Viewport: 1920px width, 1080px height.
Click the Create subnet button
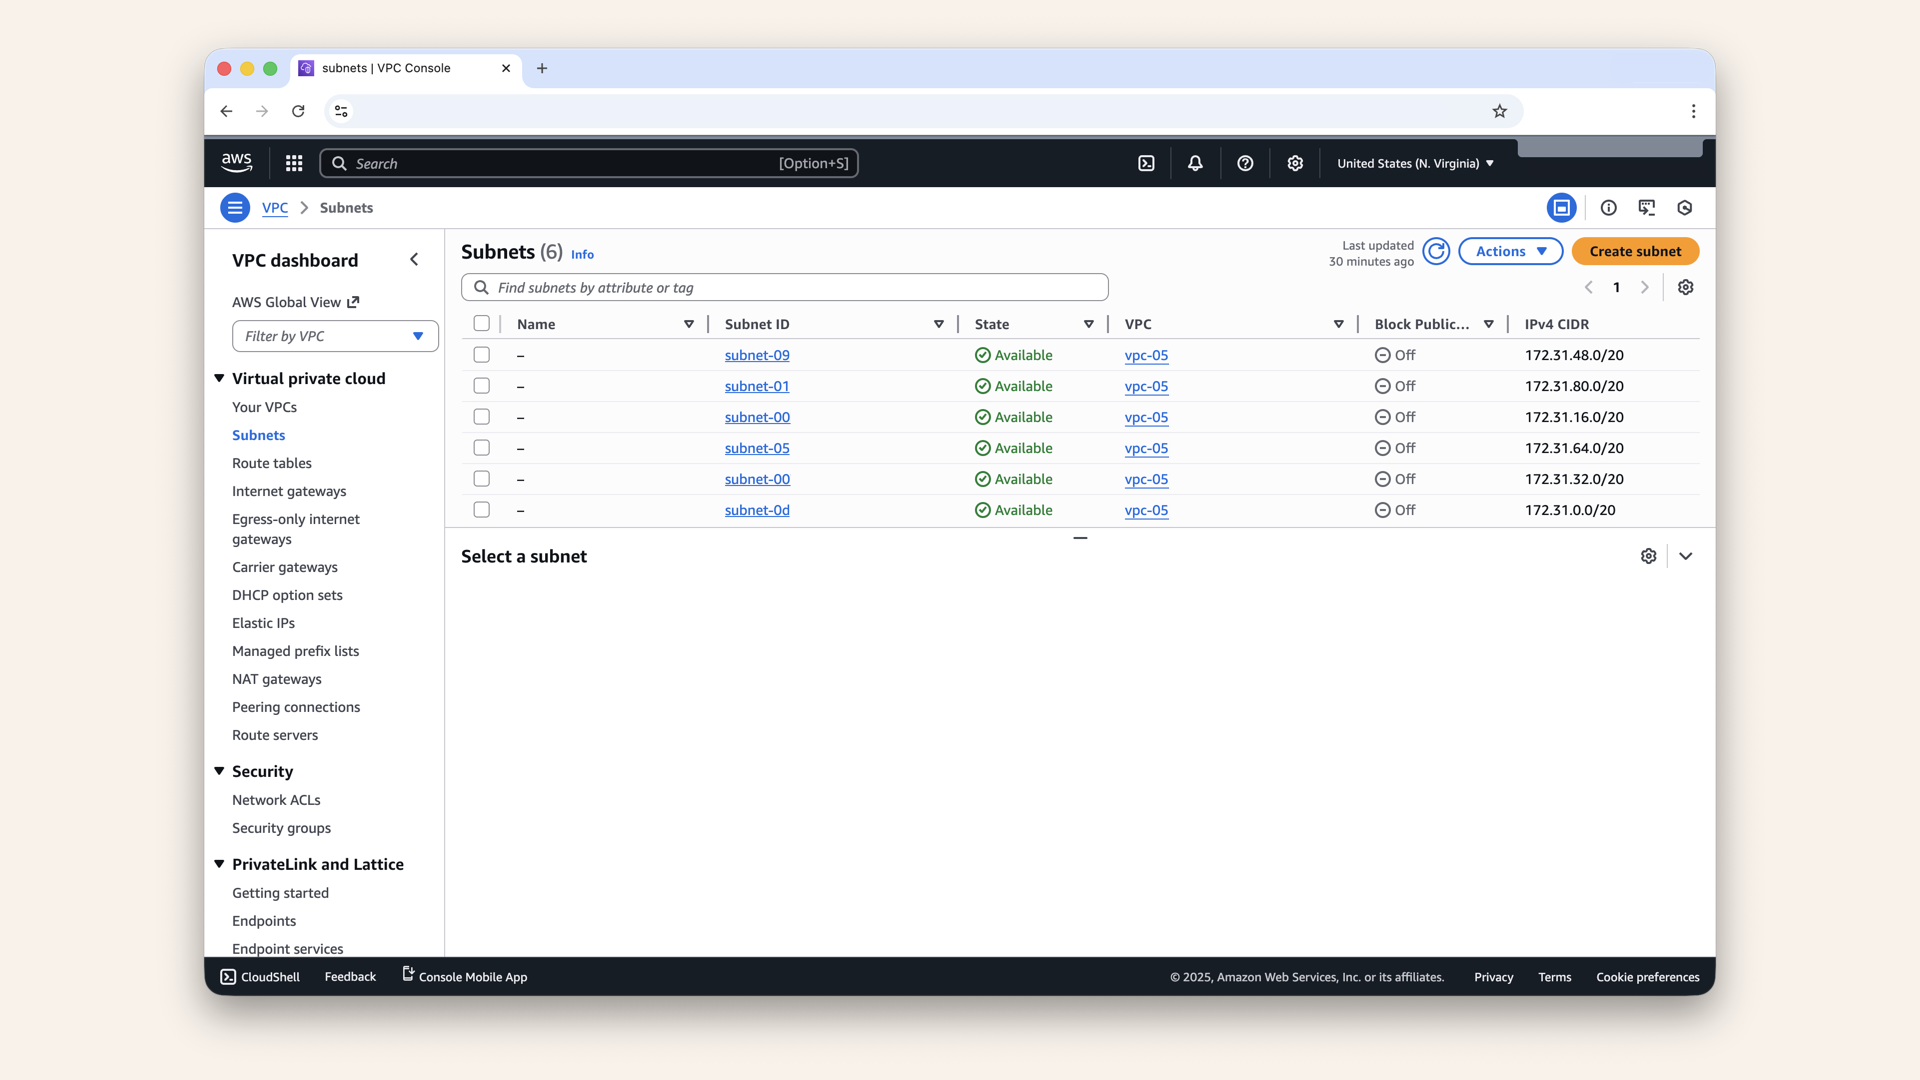1634,251
